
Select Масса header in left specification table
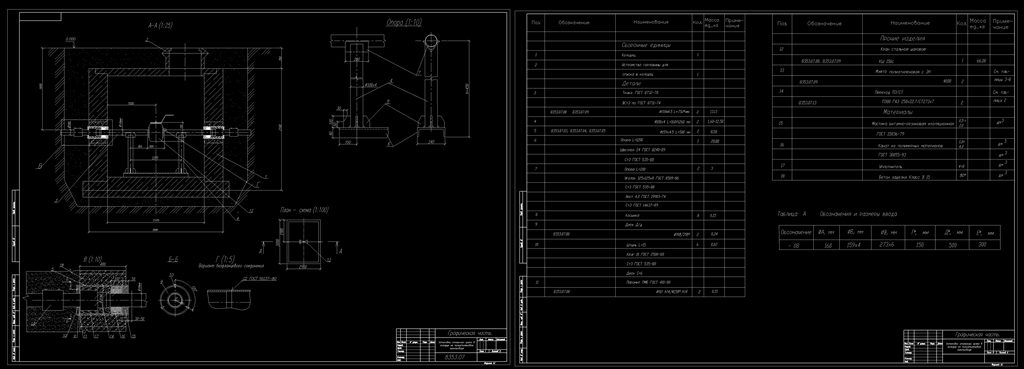(x=712, y=23)
